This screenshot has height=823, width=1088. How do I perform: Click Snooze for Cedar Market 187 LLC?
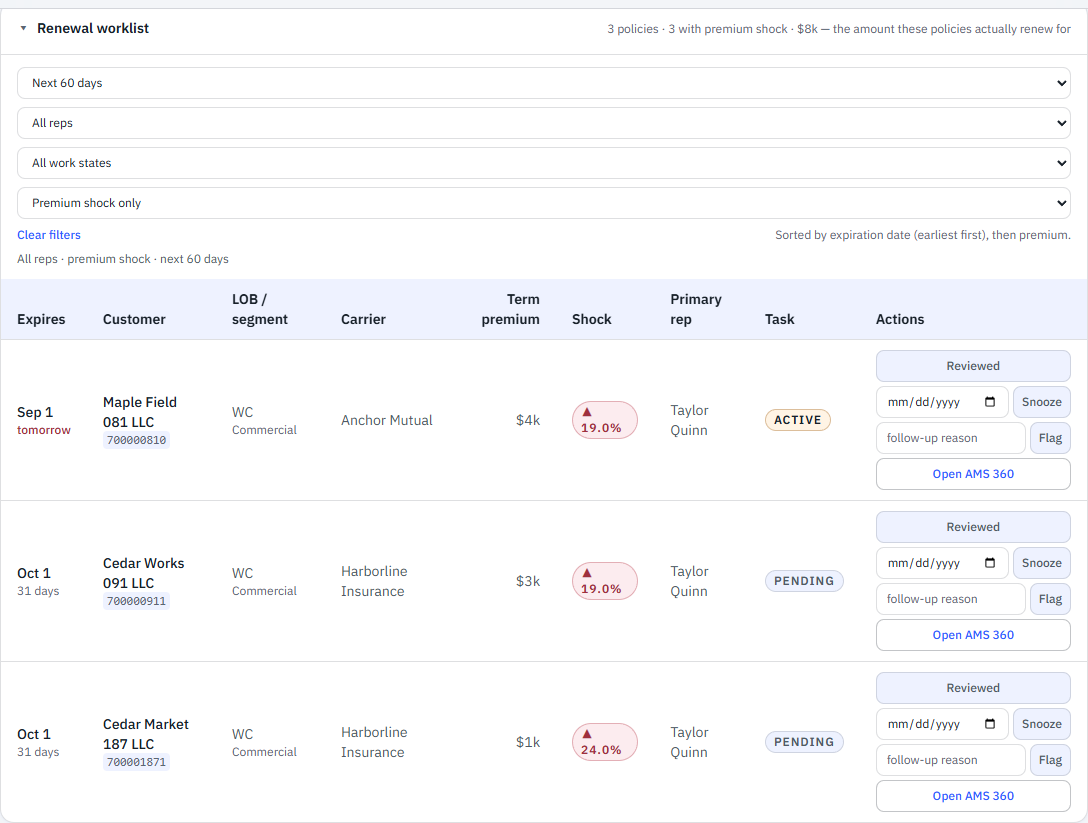(1042, 724)
